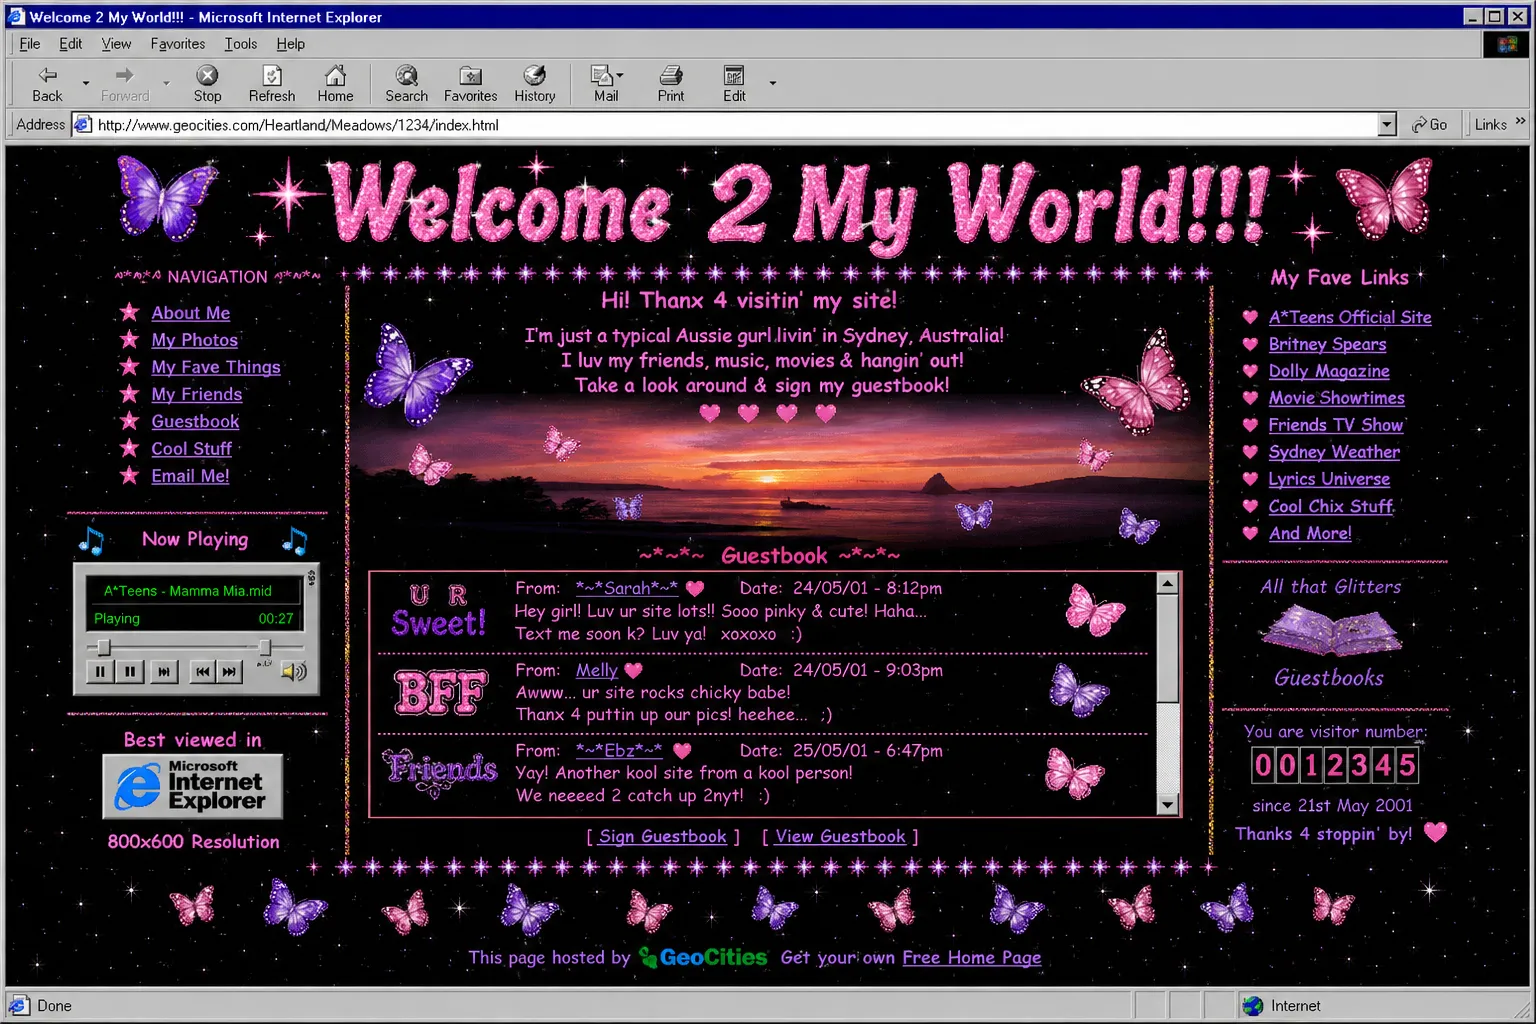Skip to next track in player
1536x1024 pixels.
pyautogui.click(x=229, y=672)
